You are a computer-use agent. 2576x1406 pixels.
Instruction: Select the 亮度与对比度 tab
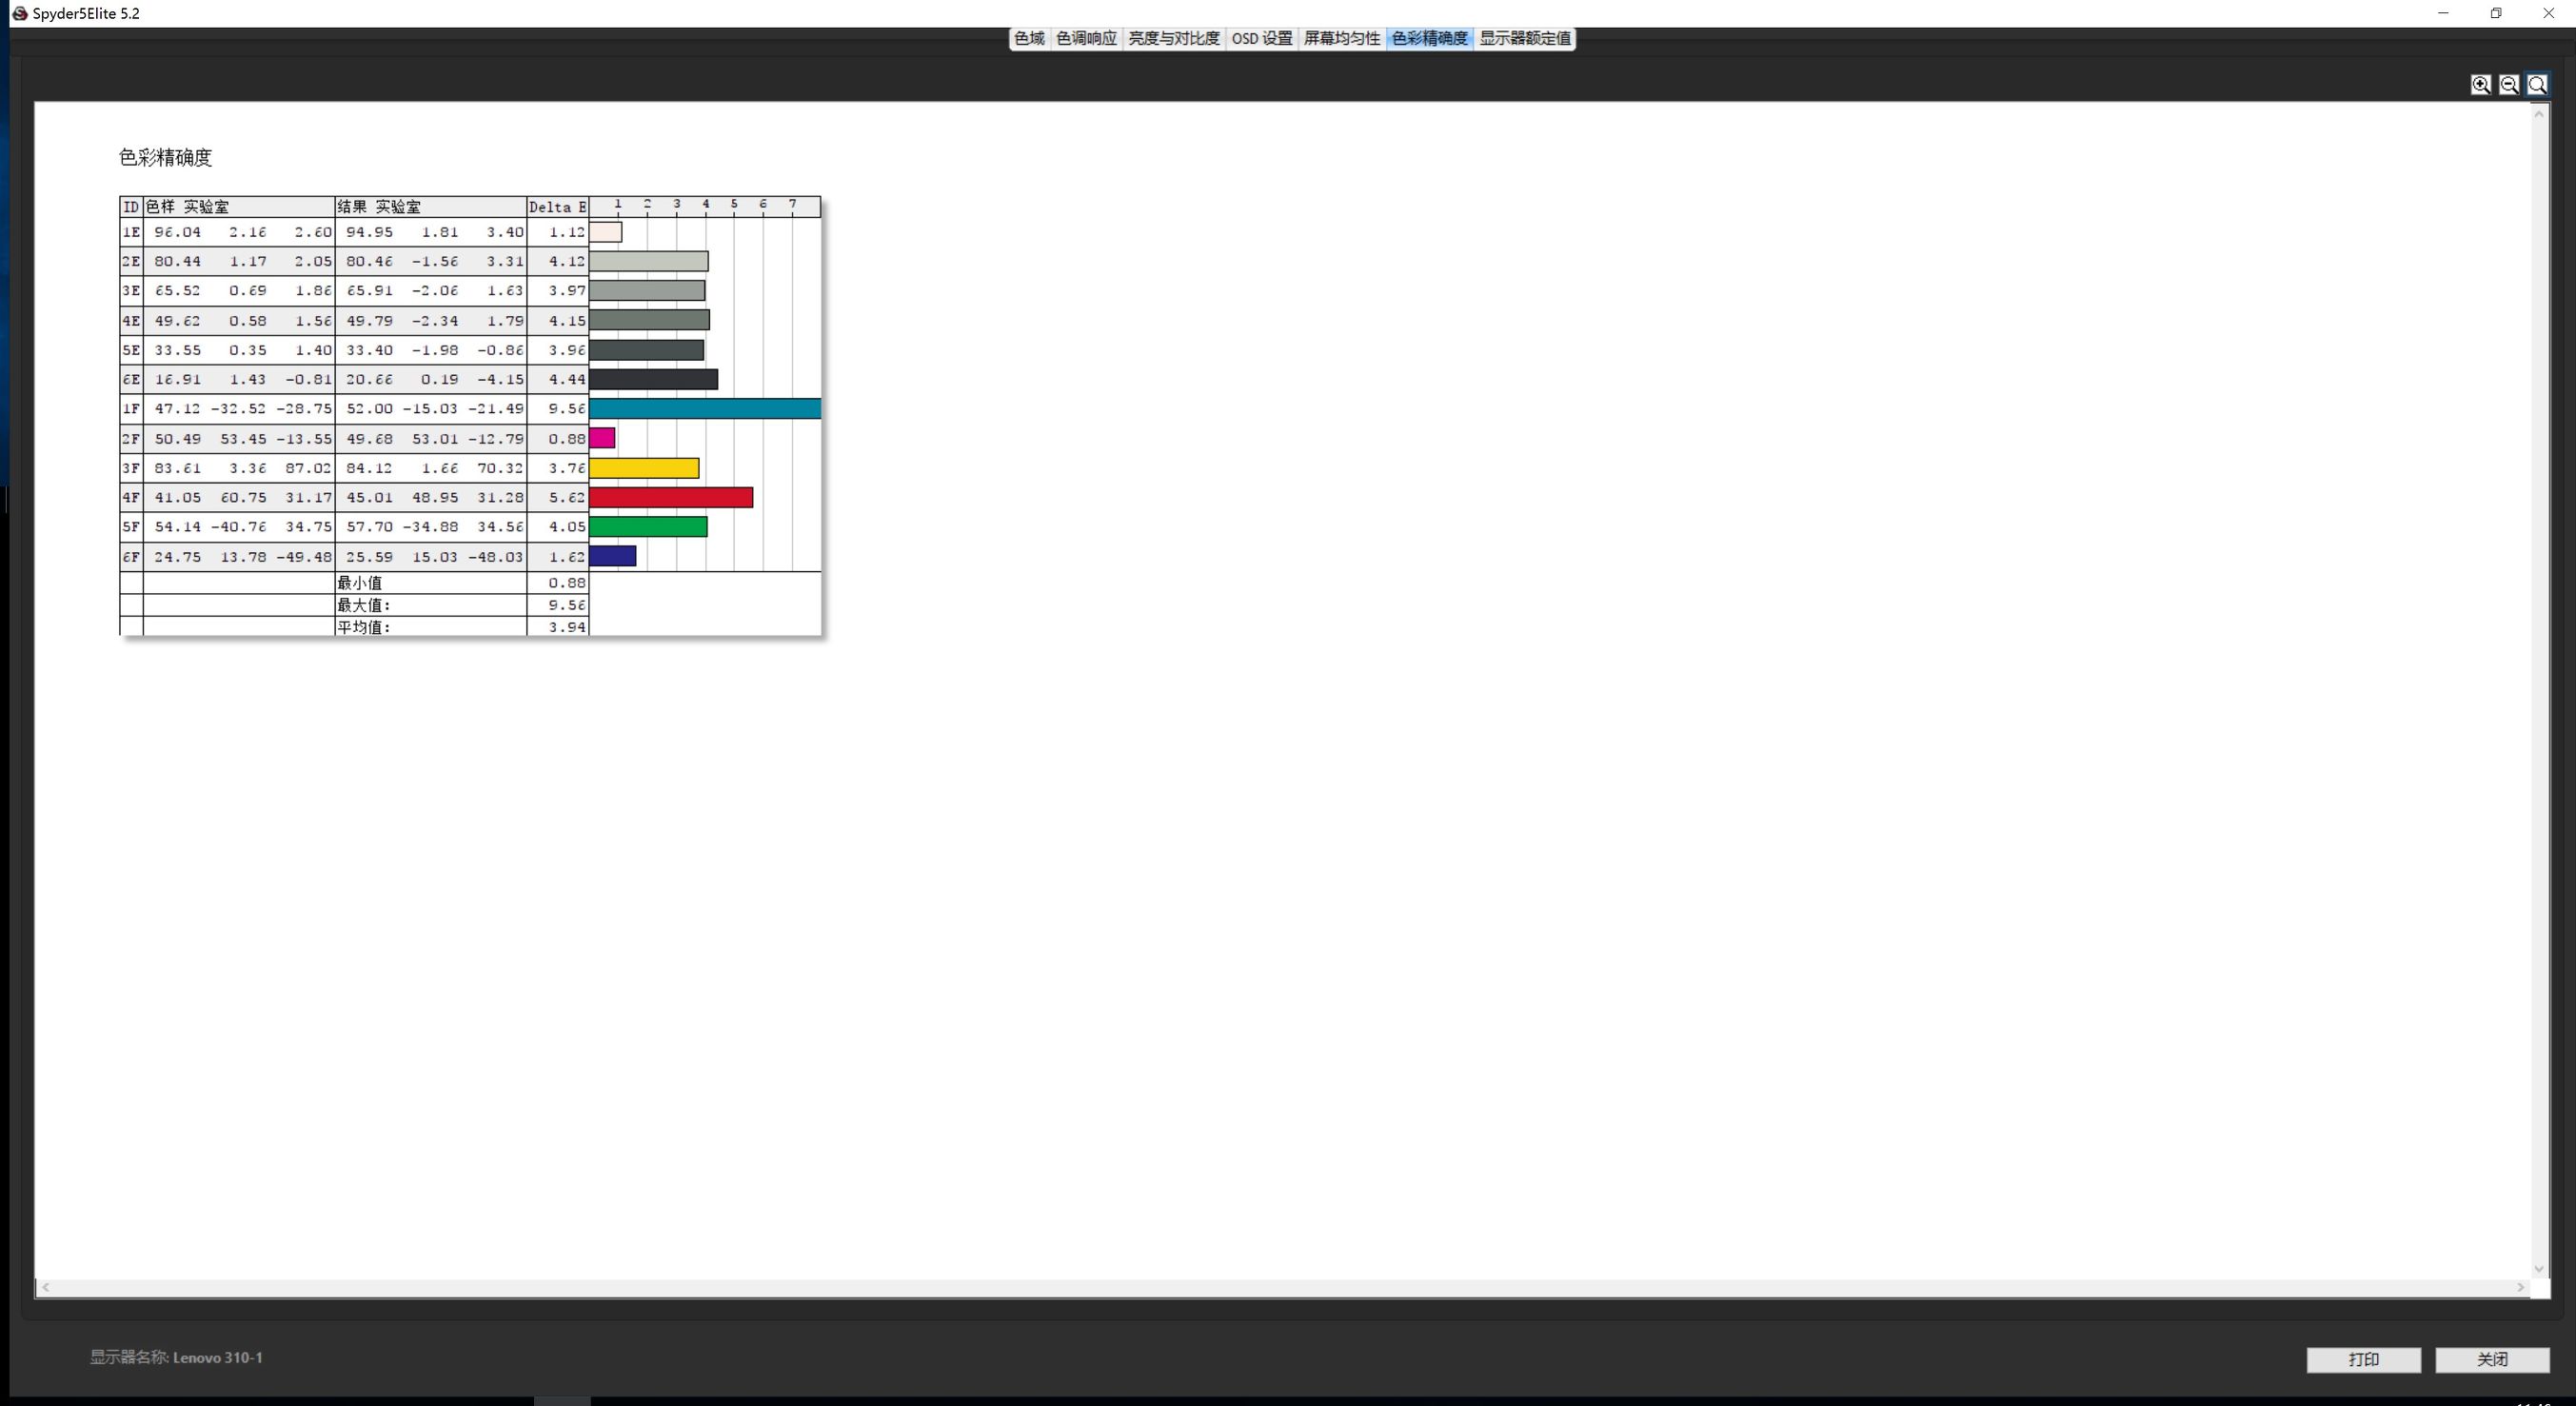coord(1173,38)
